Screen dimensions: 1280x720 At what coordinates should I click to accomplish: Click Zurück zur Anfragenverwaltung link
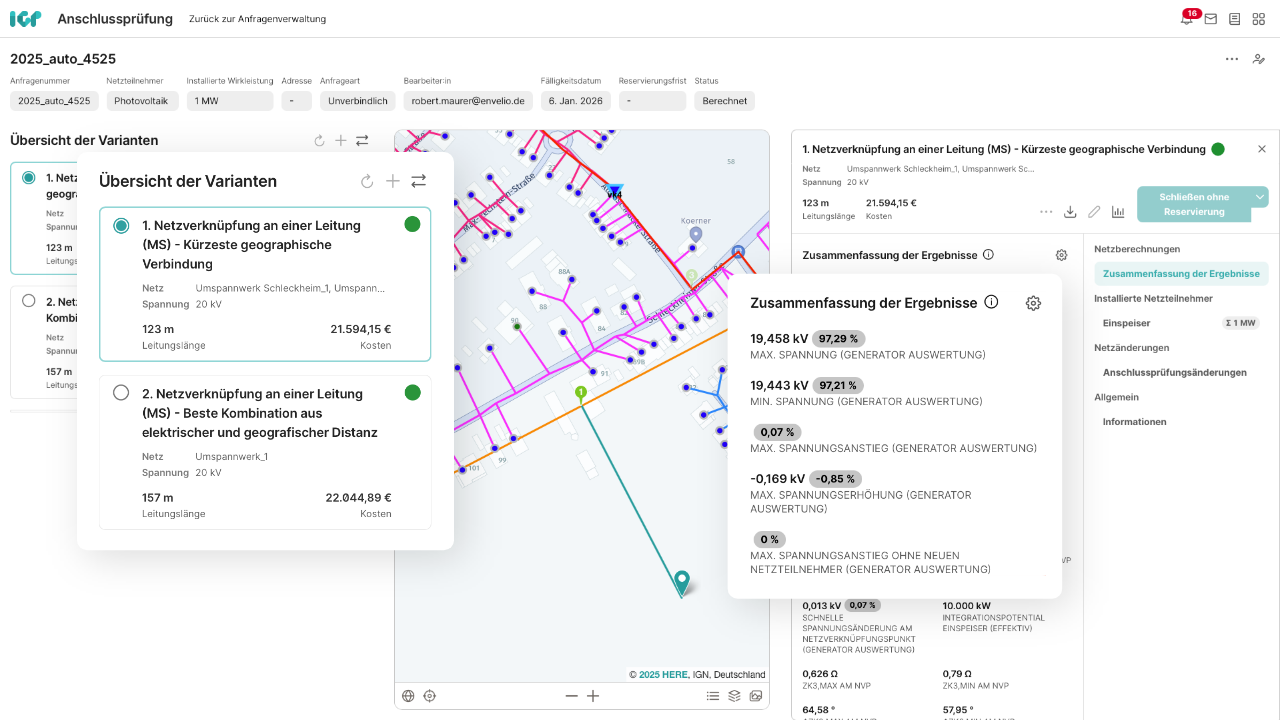coord(257,19)
